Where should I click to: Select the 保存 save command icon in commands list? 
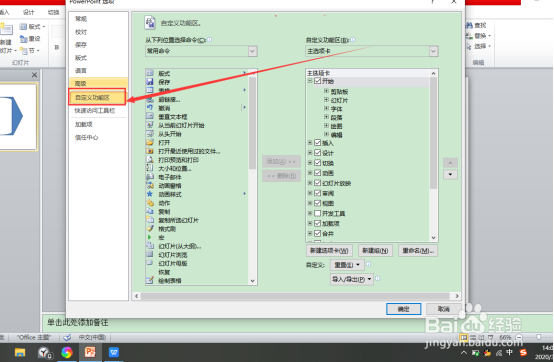pos(150,82)
